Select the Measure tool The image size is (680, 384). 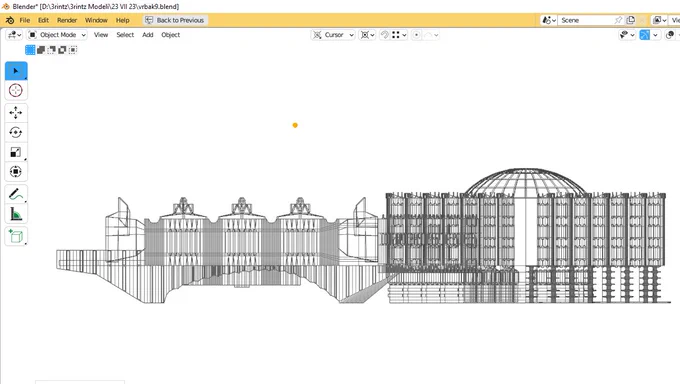click(16, 214)
